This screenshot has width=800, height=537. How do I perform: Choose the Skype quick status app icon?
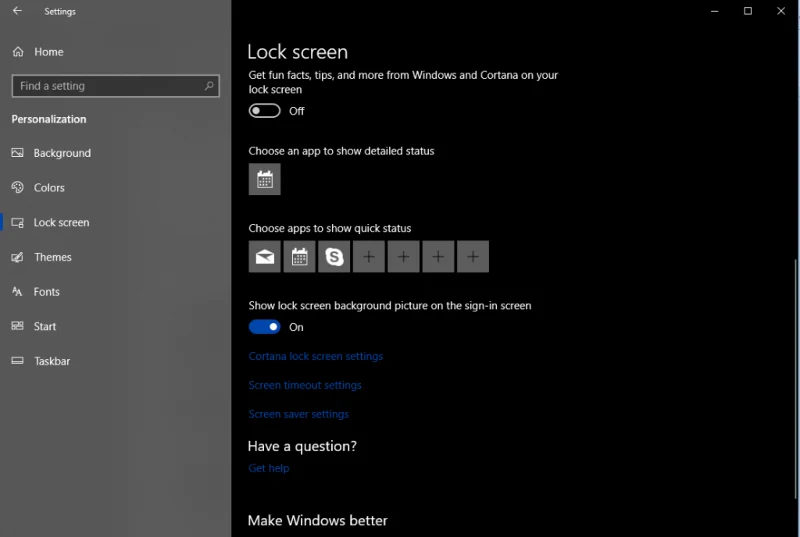tap(334, 257)
